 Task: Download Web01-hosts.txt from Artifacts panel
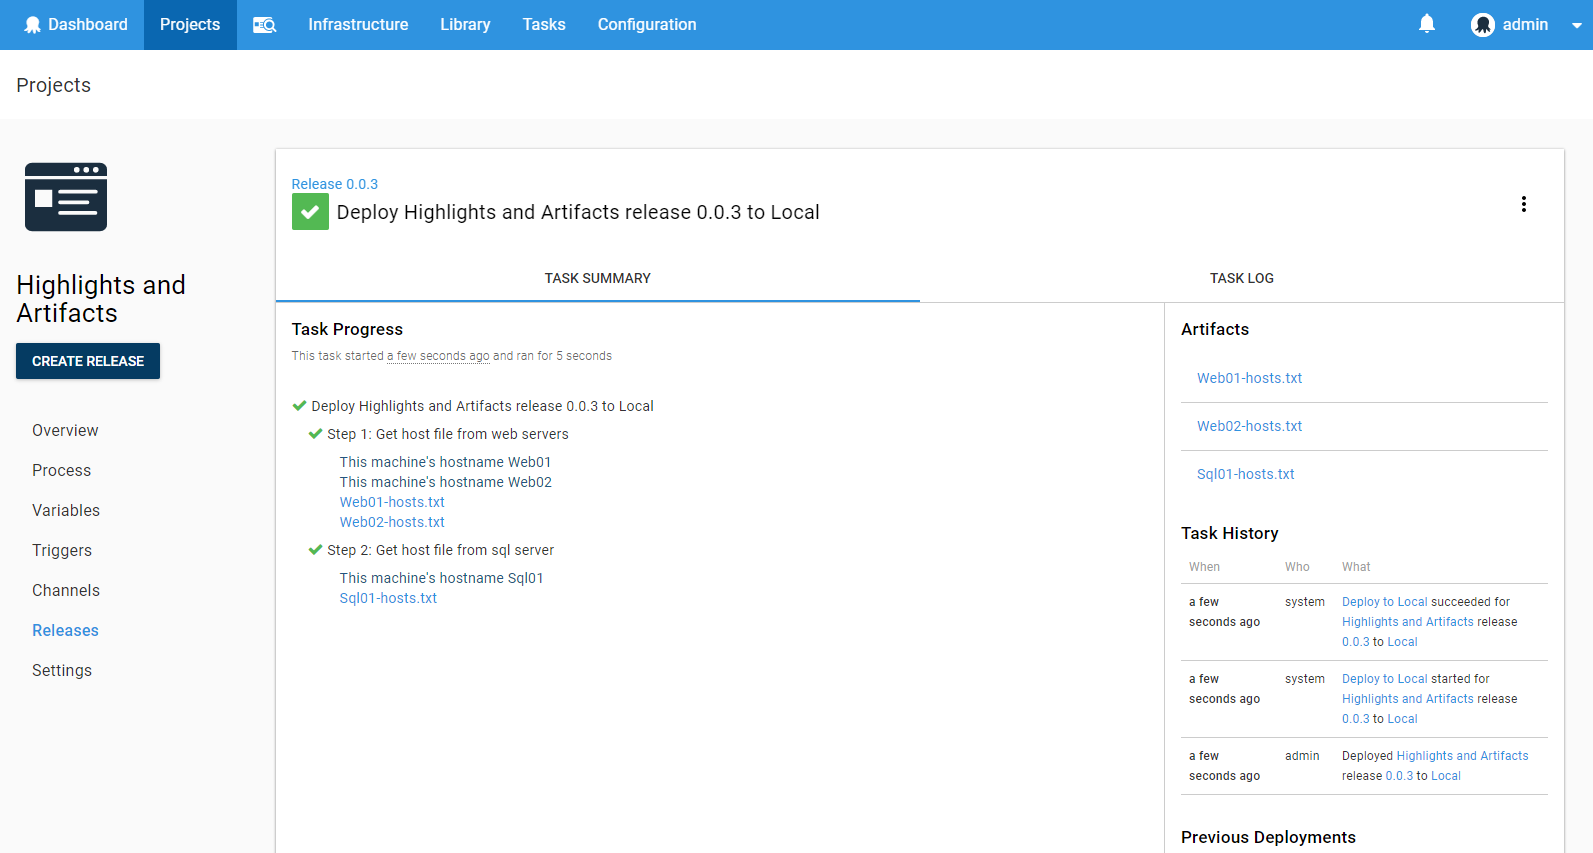pos(1249,378)
